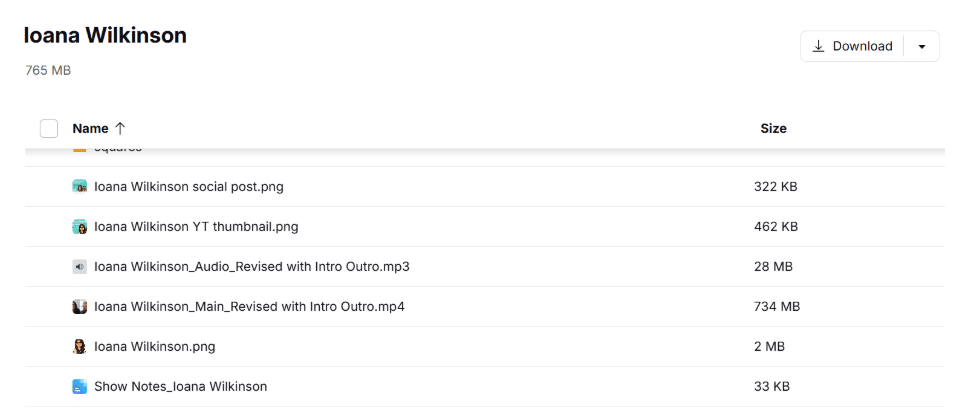Click the 2 MB size value
Viewport: 967px width, 409px height.
point(769,347)
